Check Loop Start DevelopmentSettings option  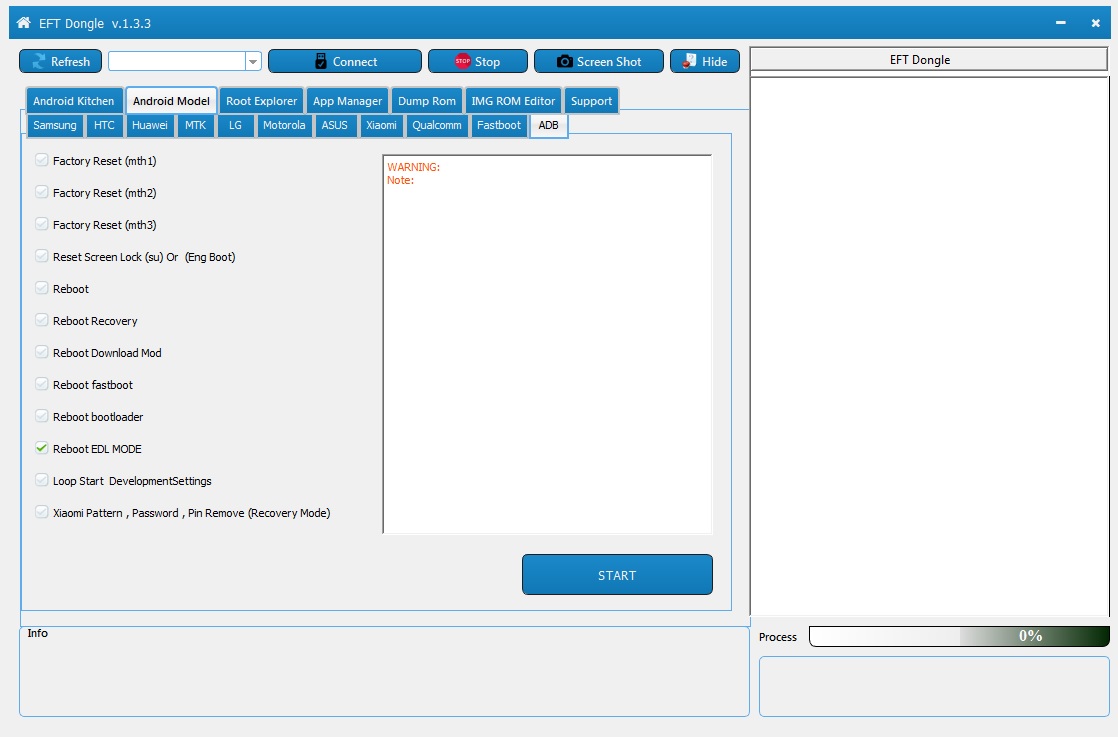pyautogui.click(x=42, y=480)
